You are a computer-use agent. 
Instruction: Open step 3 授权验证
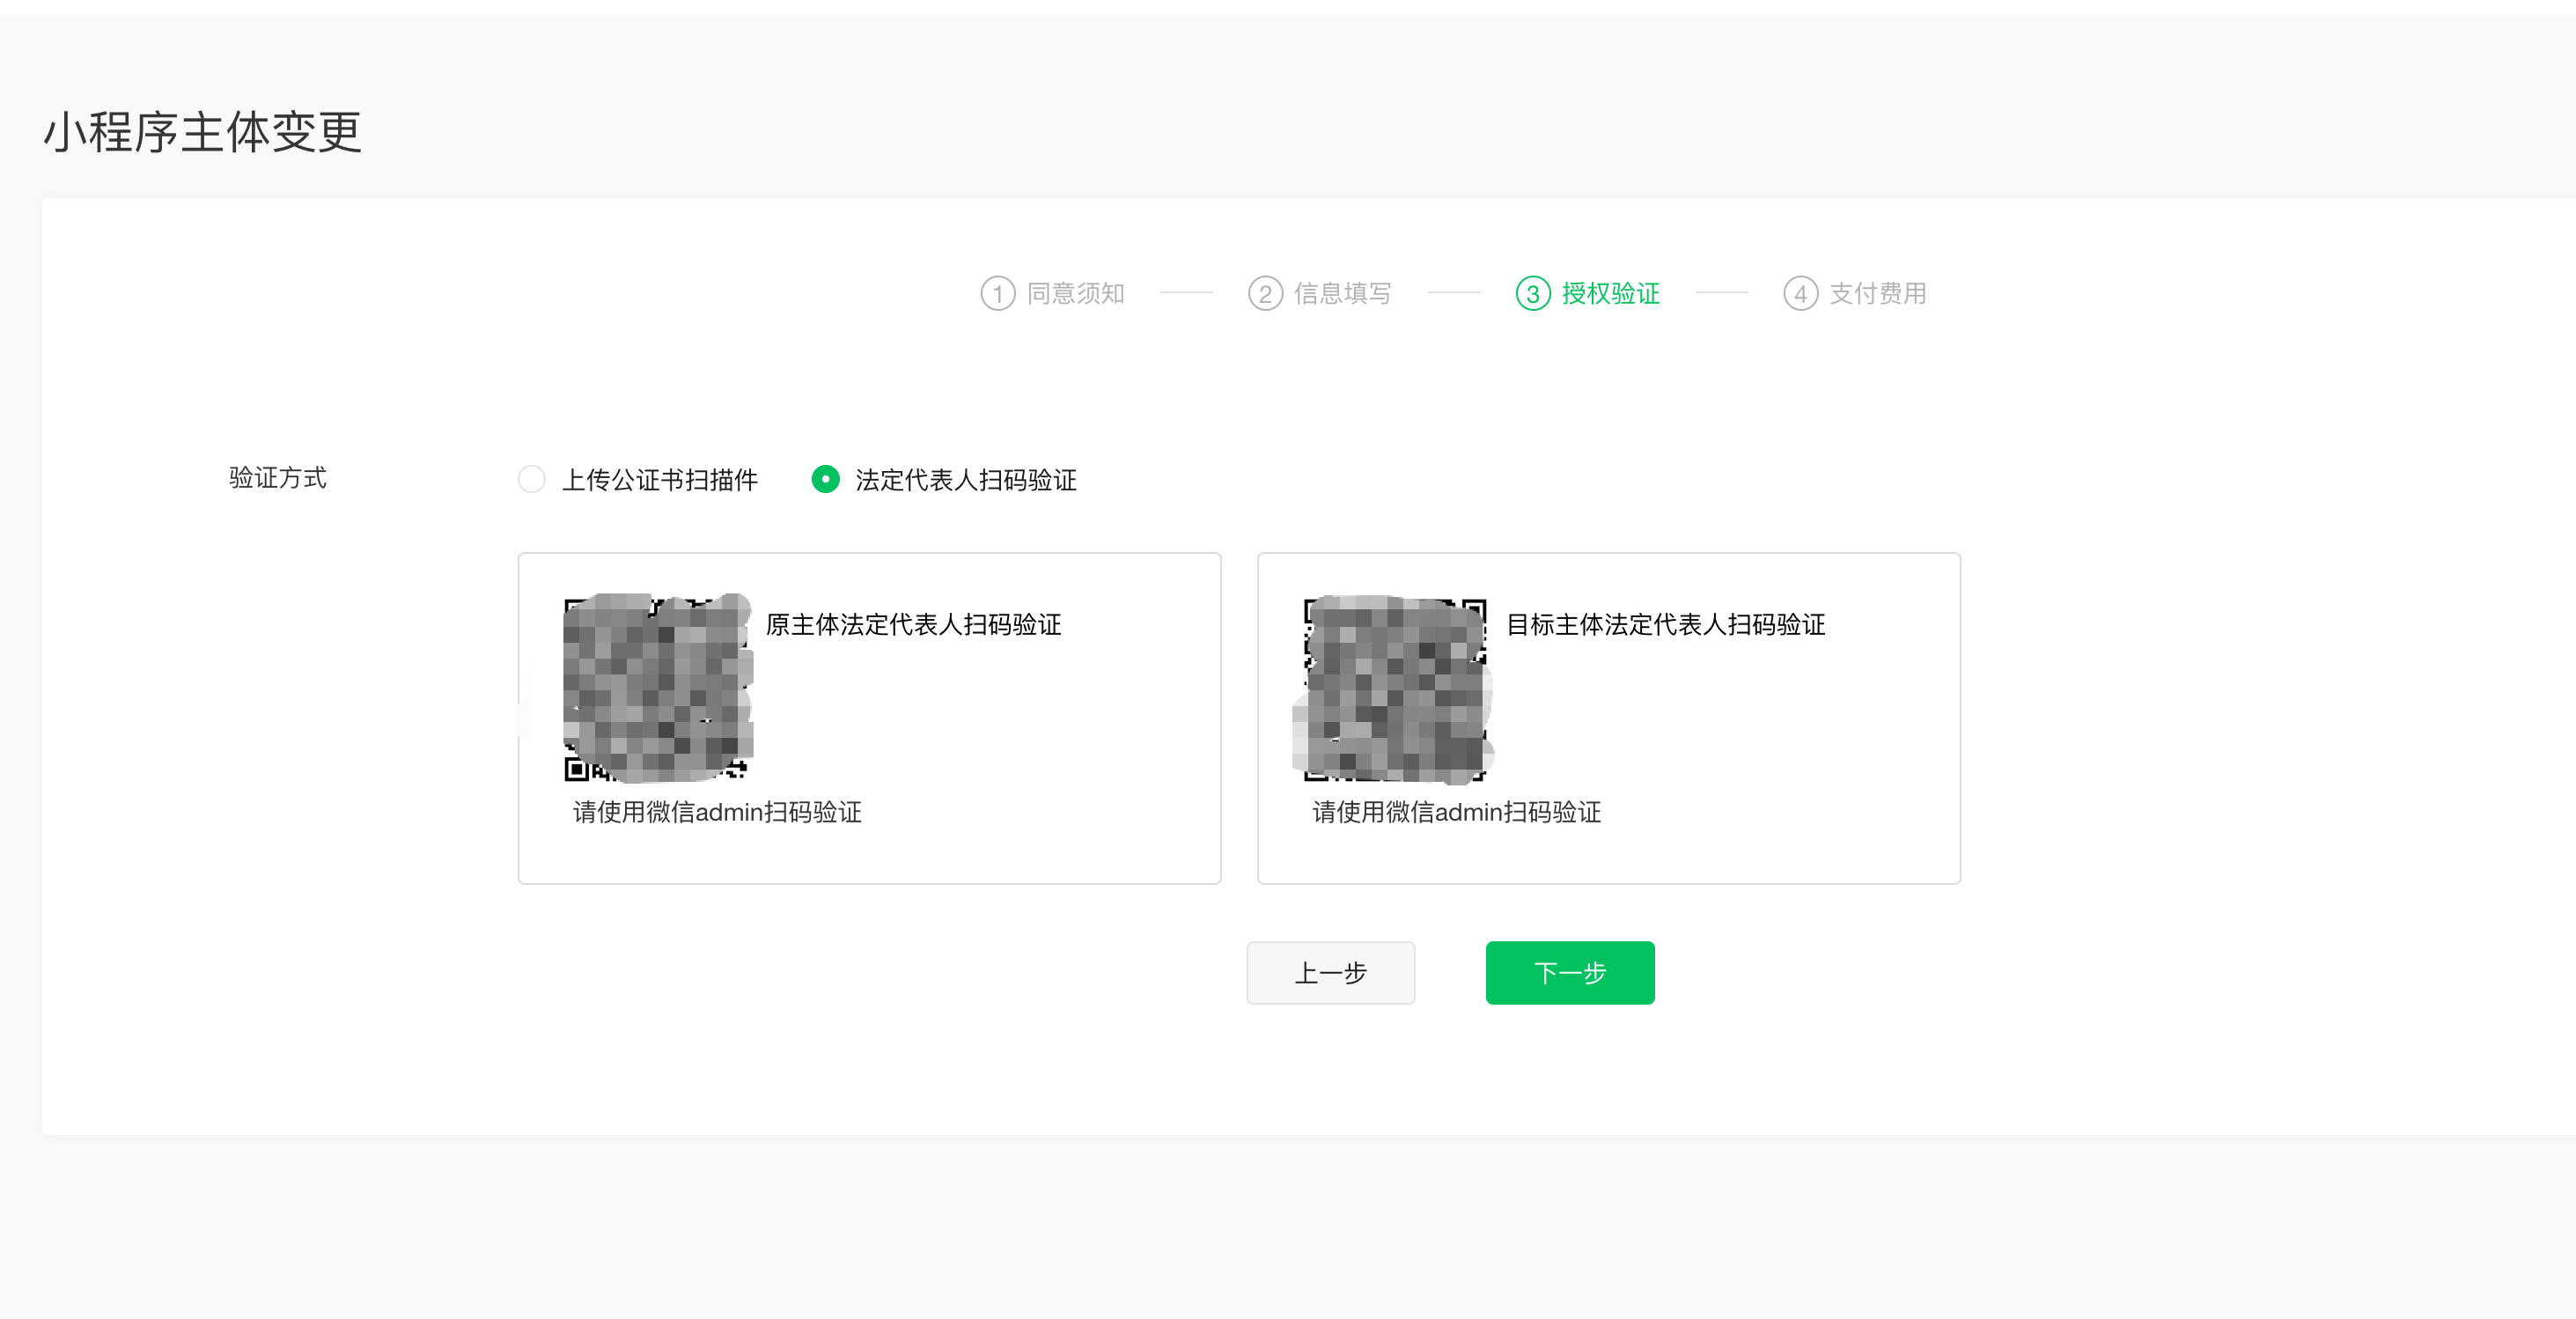(1588, 293)
